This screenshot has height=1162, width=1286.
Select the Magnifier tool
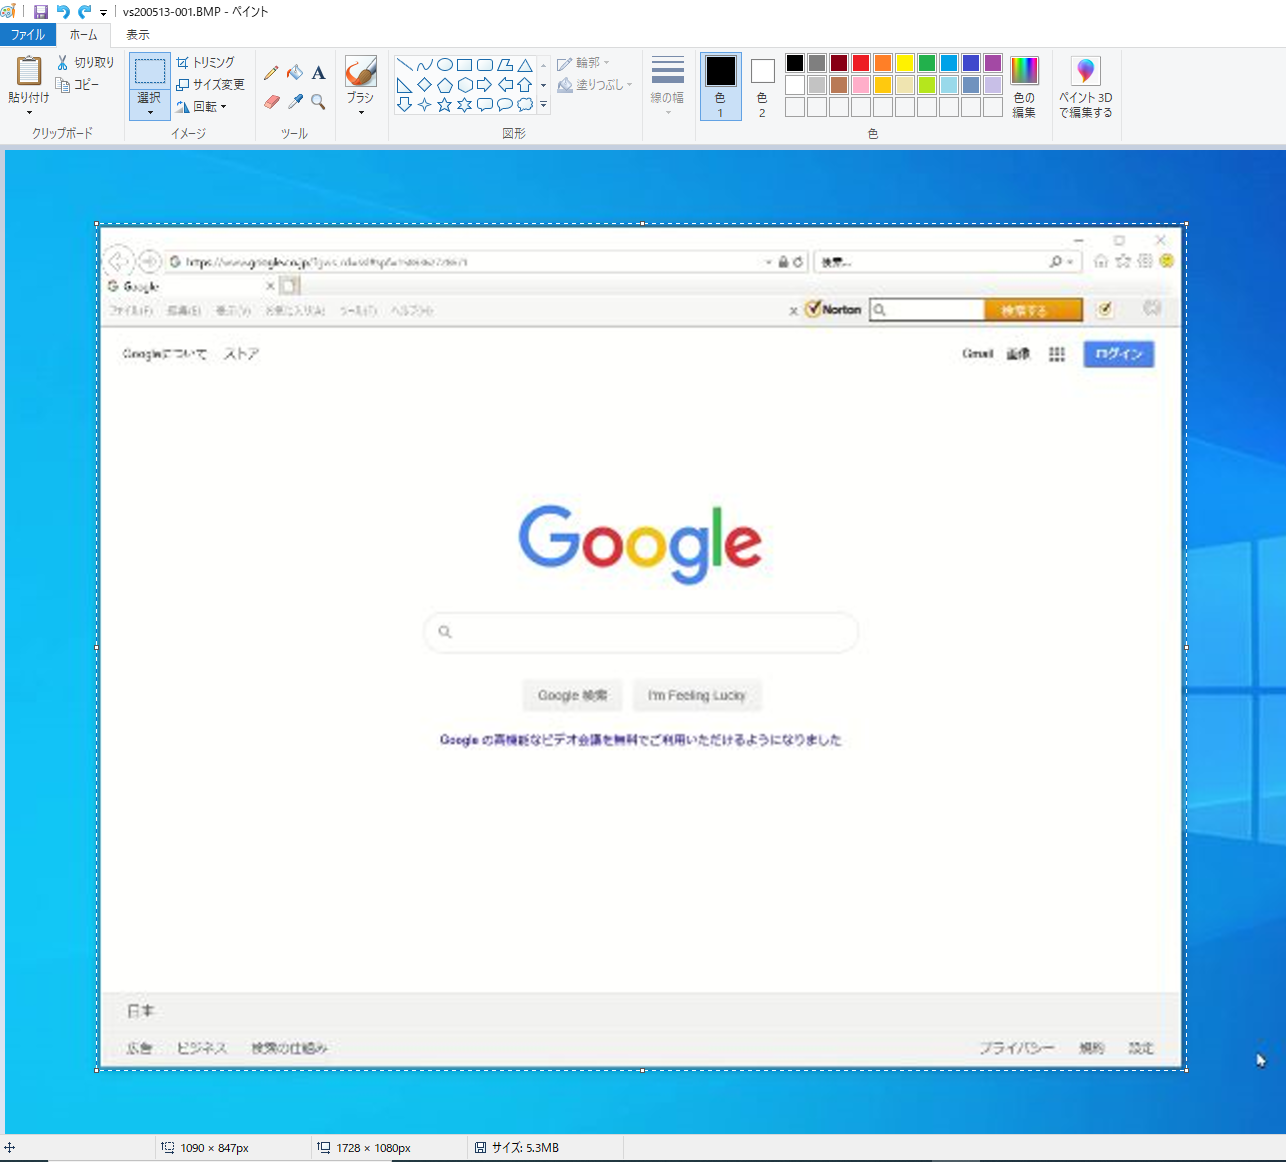318,102
